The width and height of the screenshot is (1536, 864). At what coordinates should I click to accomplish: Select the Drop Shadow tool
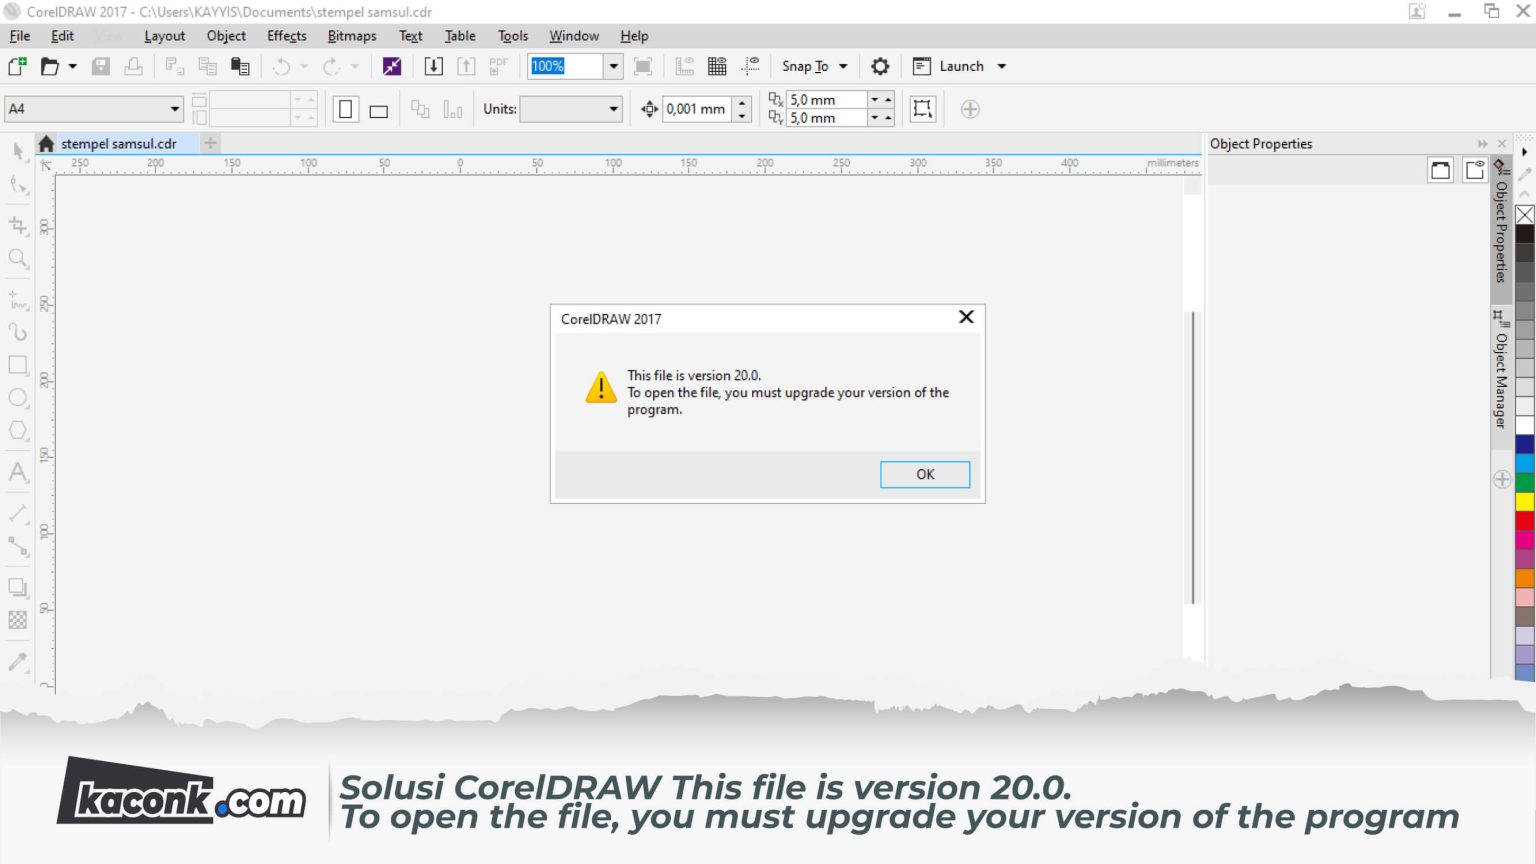(x=18, y=587)
